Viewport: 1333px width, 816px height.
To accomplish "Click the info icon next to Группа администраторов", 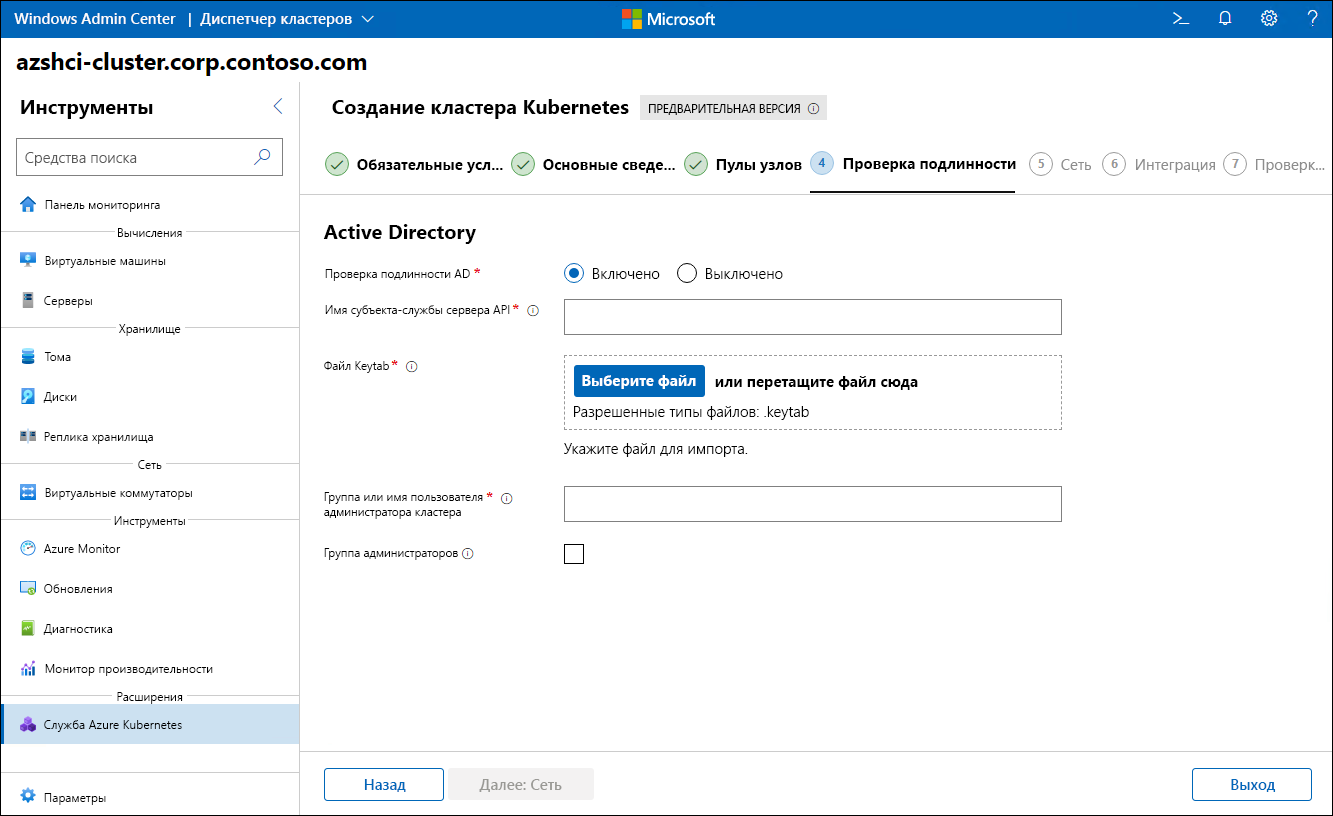I will pos(468,553).
